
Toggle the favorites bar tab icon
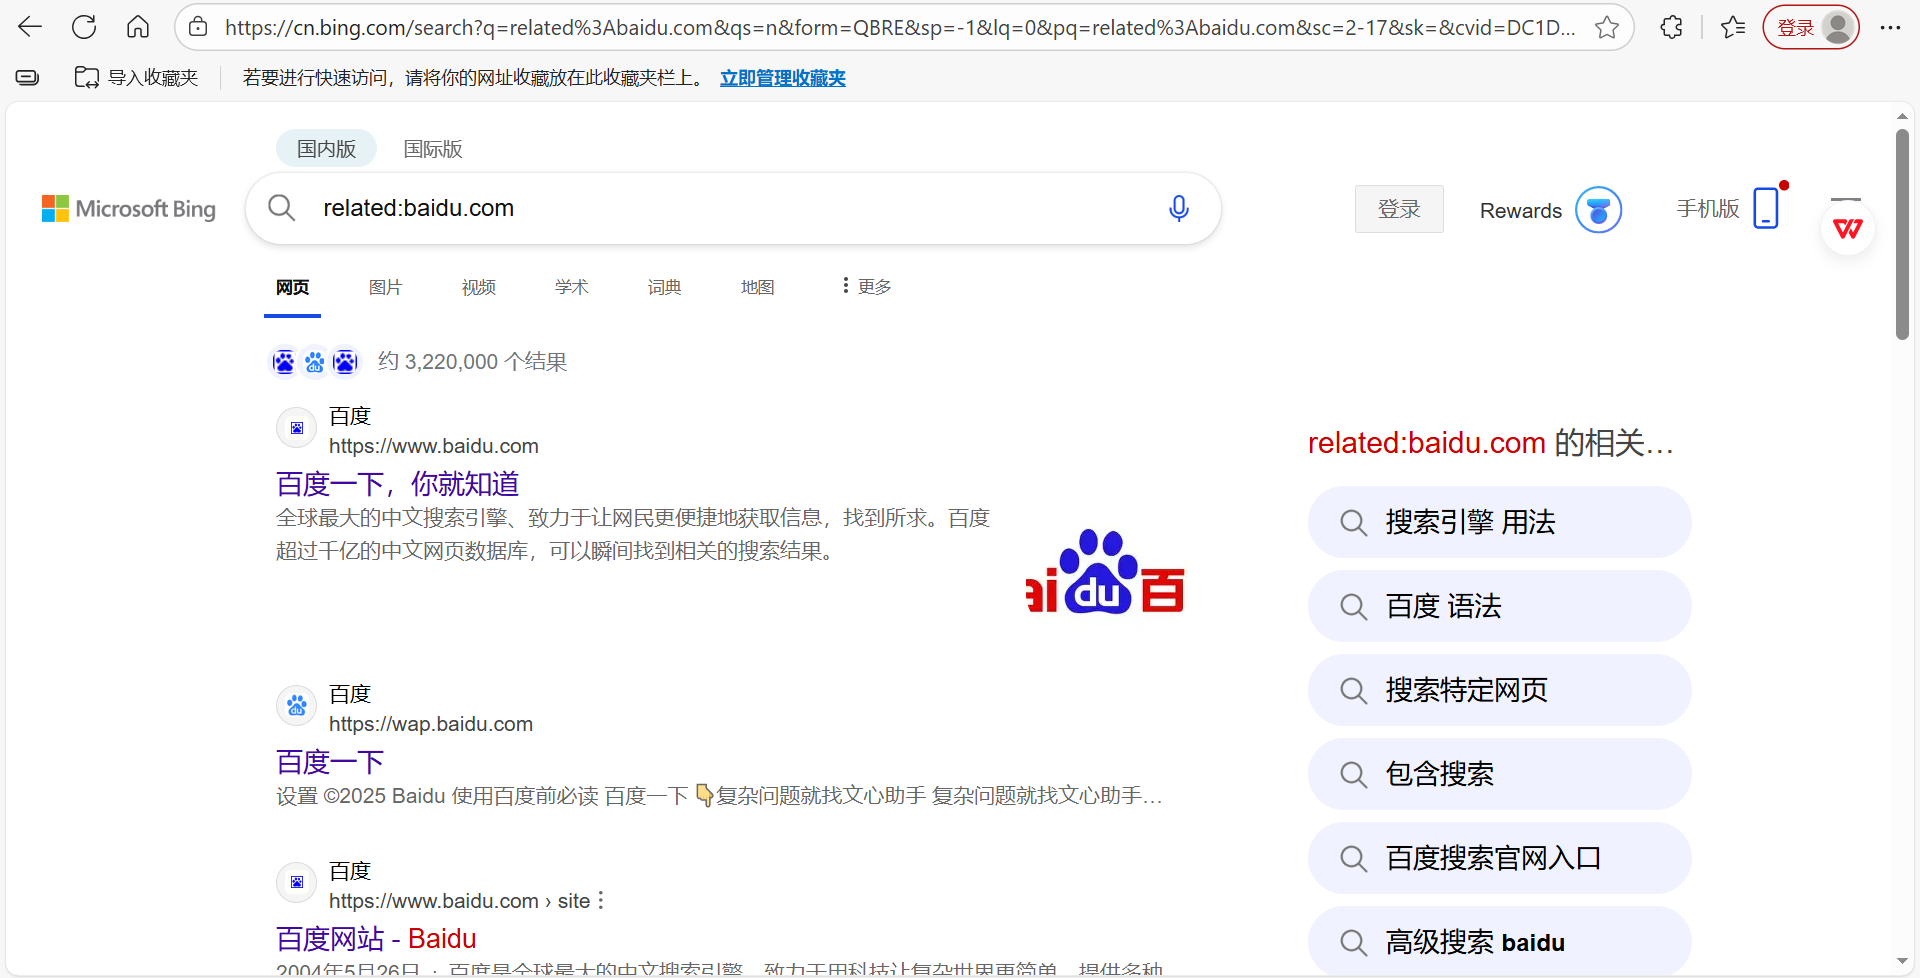pos(27,77)
